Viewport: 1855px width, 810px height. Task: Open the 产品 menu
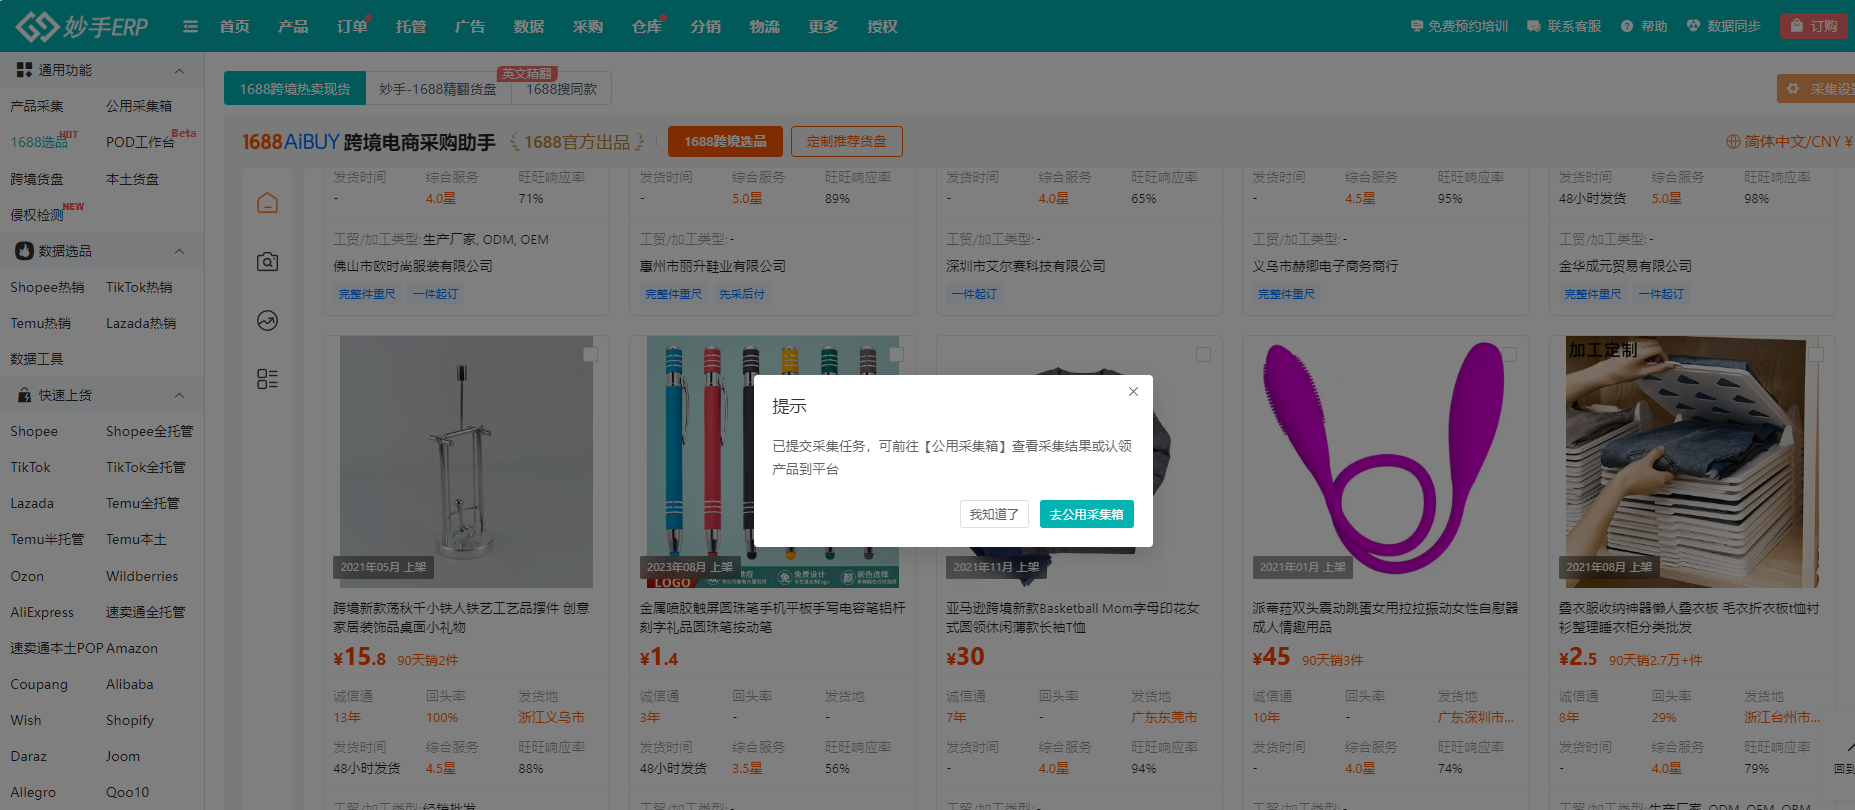293,26
